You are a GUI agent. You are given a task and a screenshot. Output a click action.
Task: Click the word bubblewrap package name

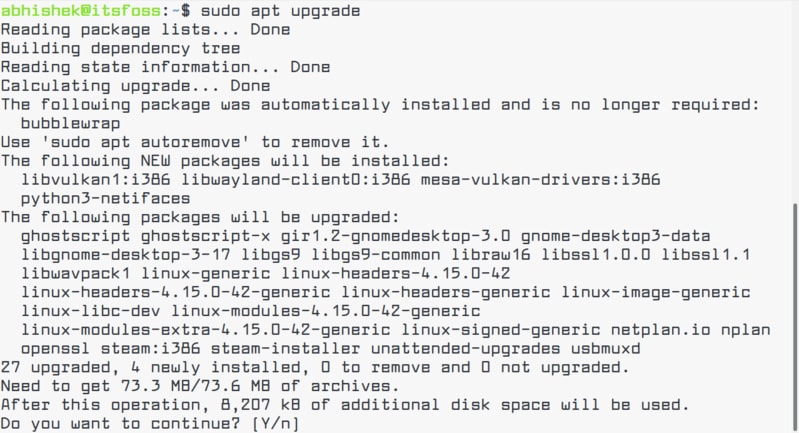pos(70,123)
